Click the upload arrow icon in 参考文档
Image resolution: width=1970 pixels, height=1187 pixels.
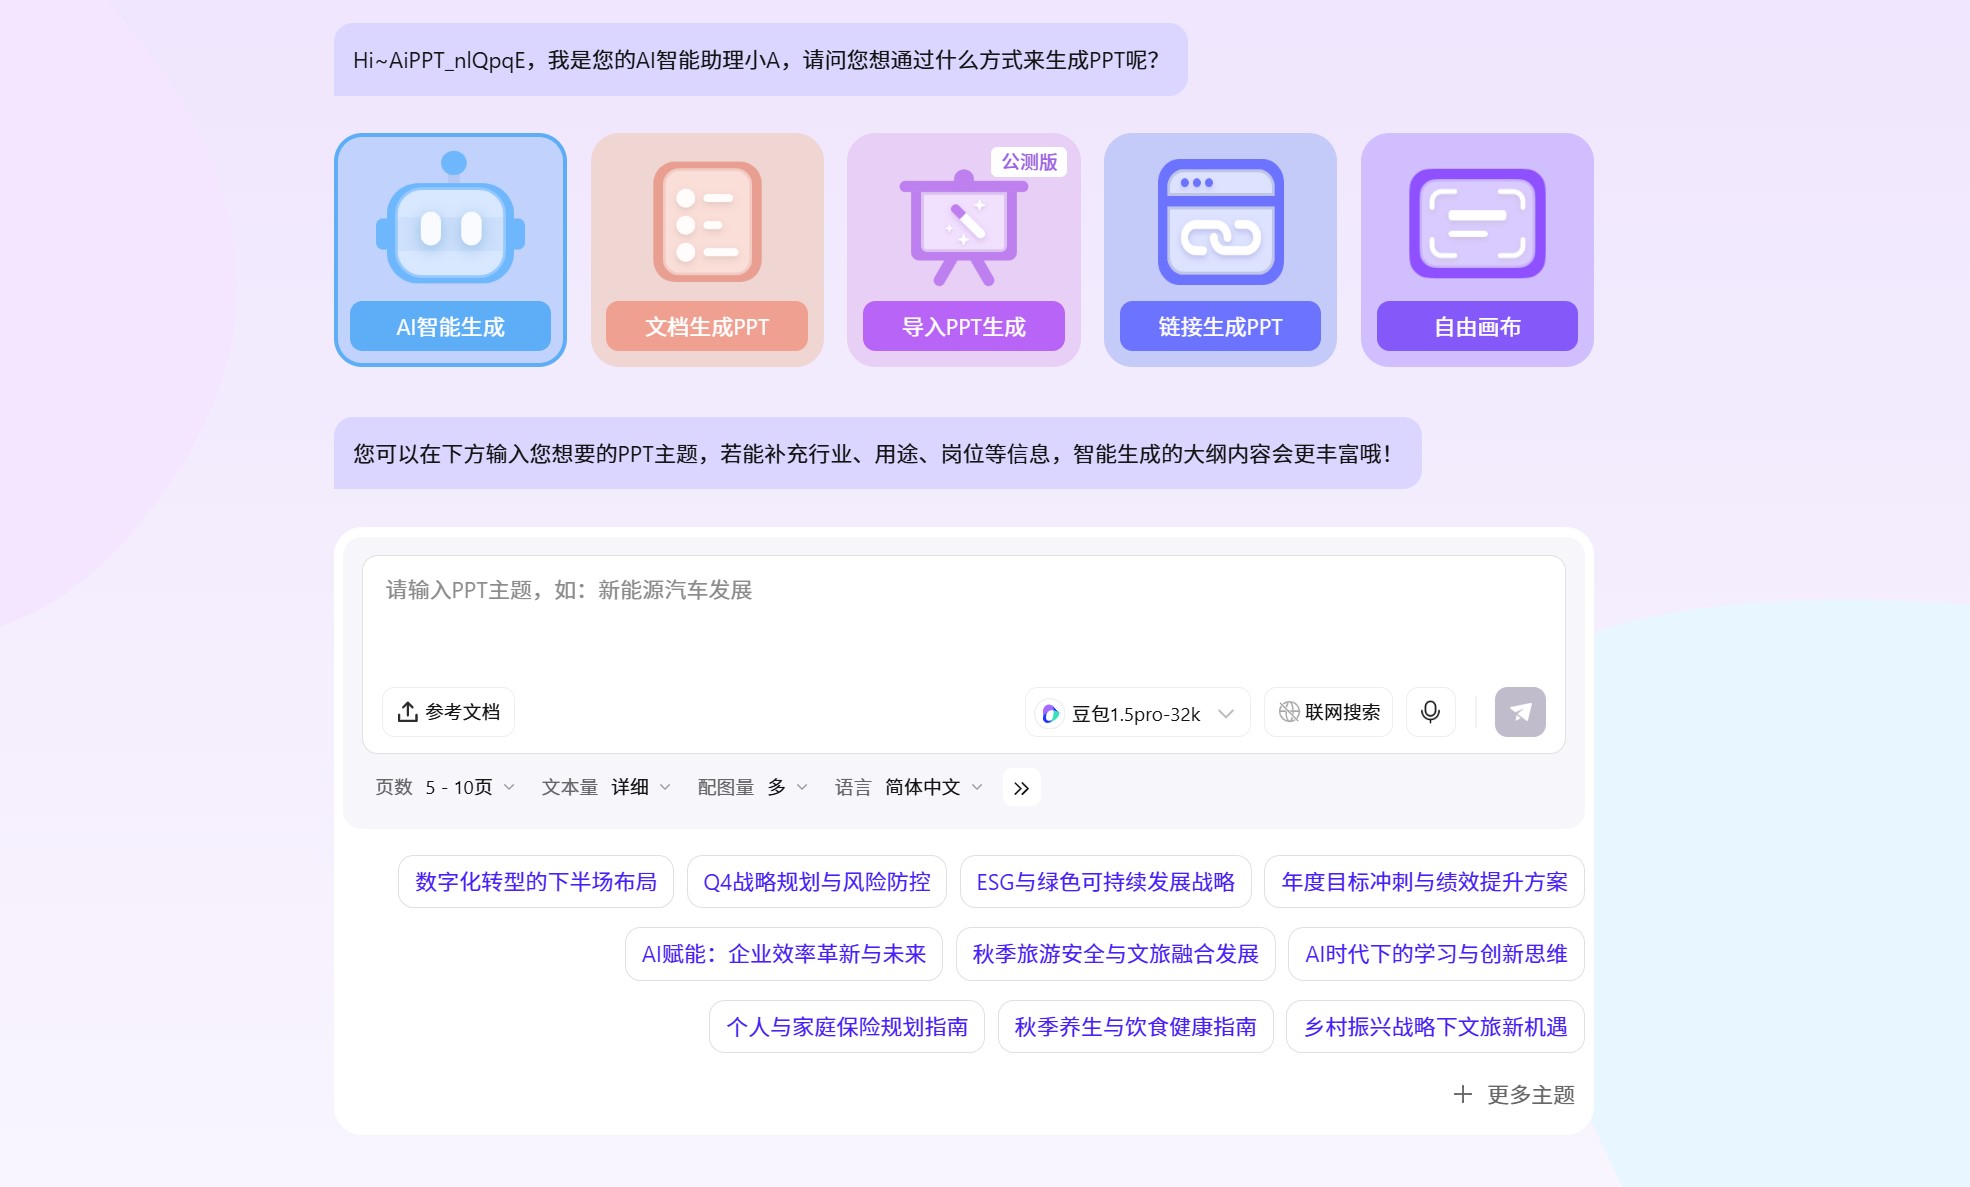407,712
